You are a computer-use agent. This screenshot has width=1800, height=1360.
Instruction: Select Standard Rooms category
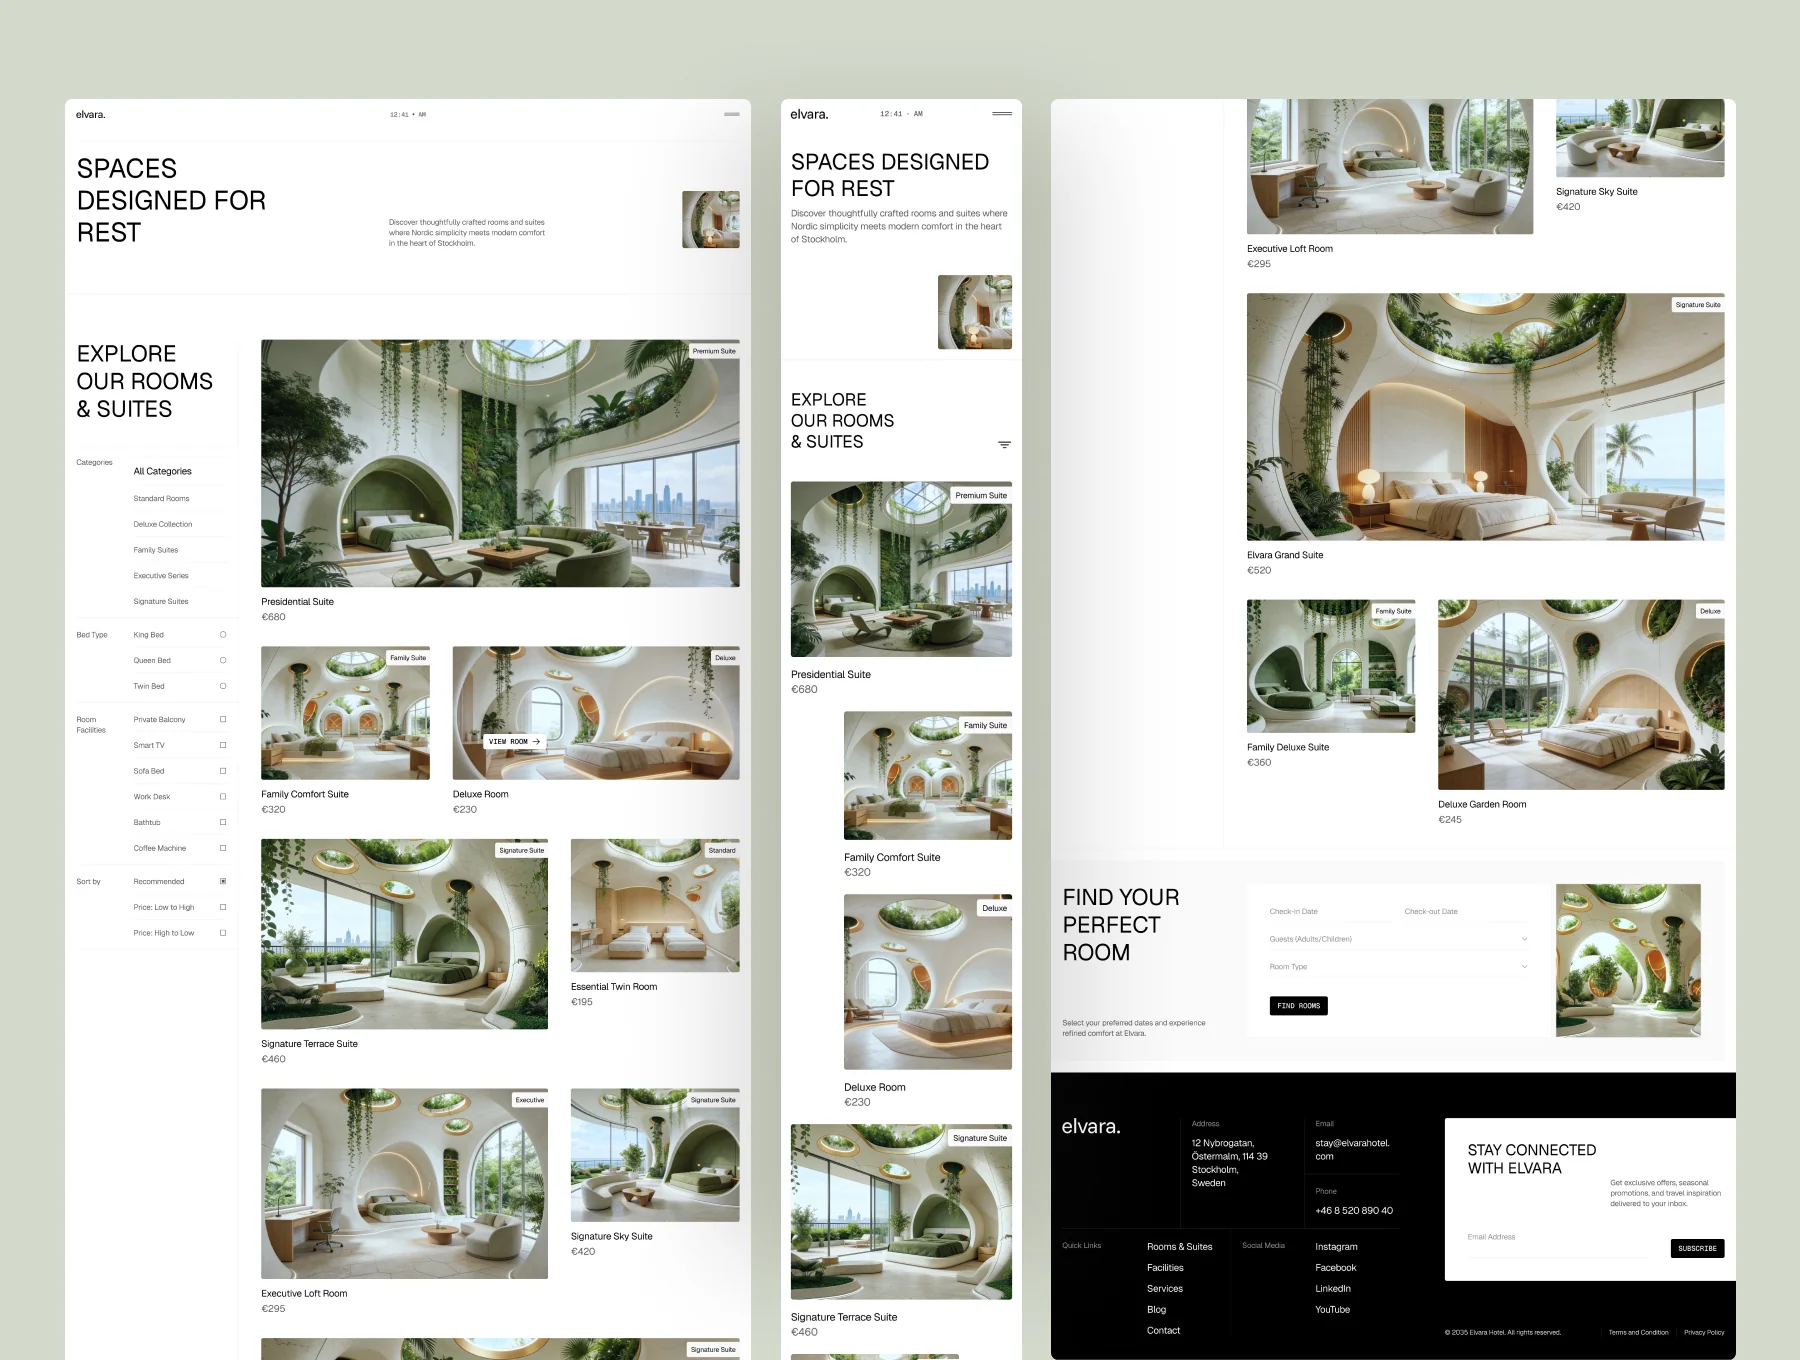point(161,498)
